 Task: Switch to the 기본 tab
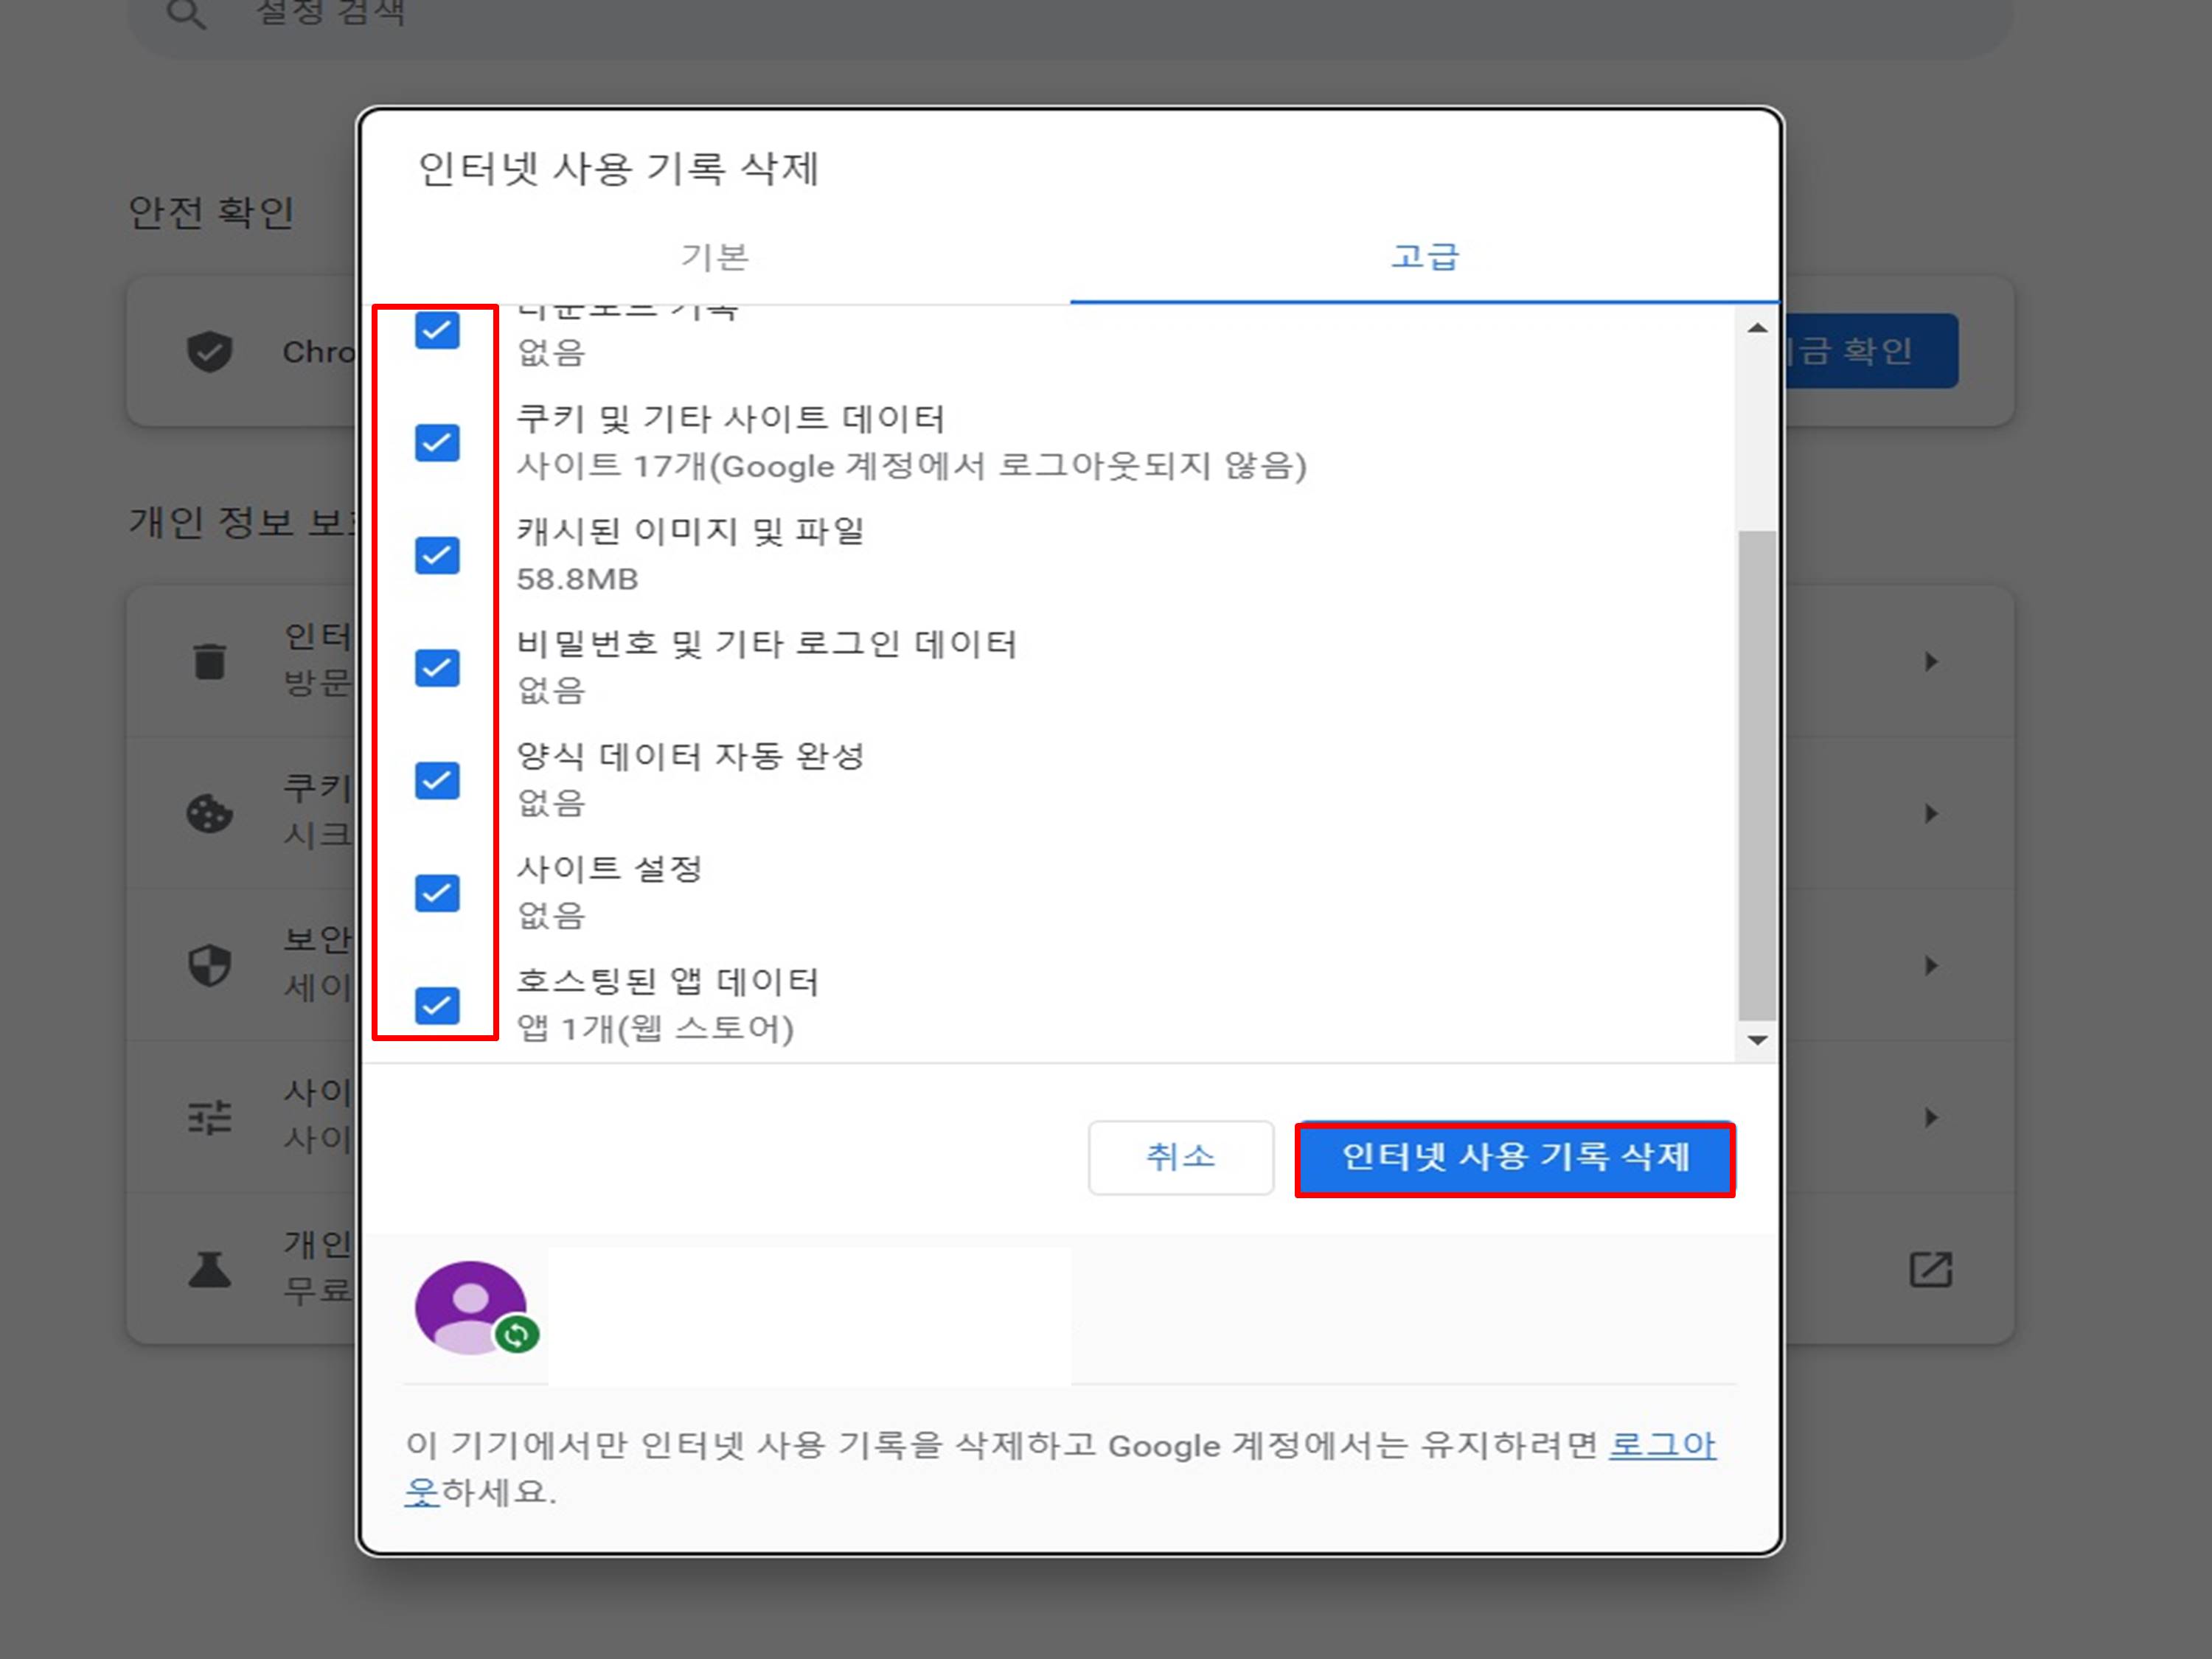(x=715, y=257)
